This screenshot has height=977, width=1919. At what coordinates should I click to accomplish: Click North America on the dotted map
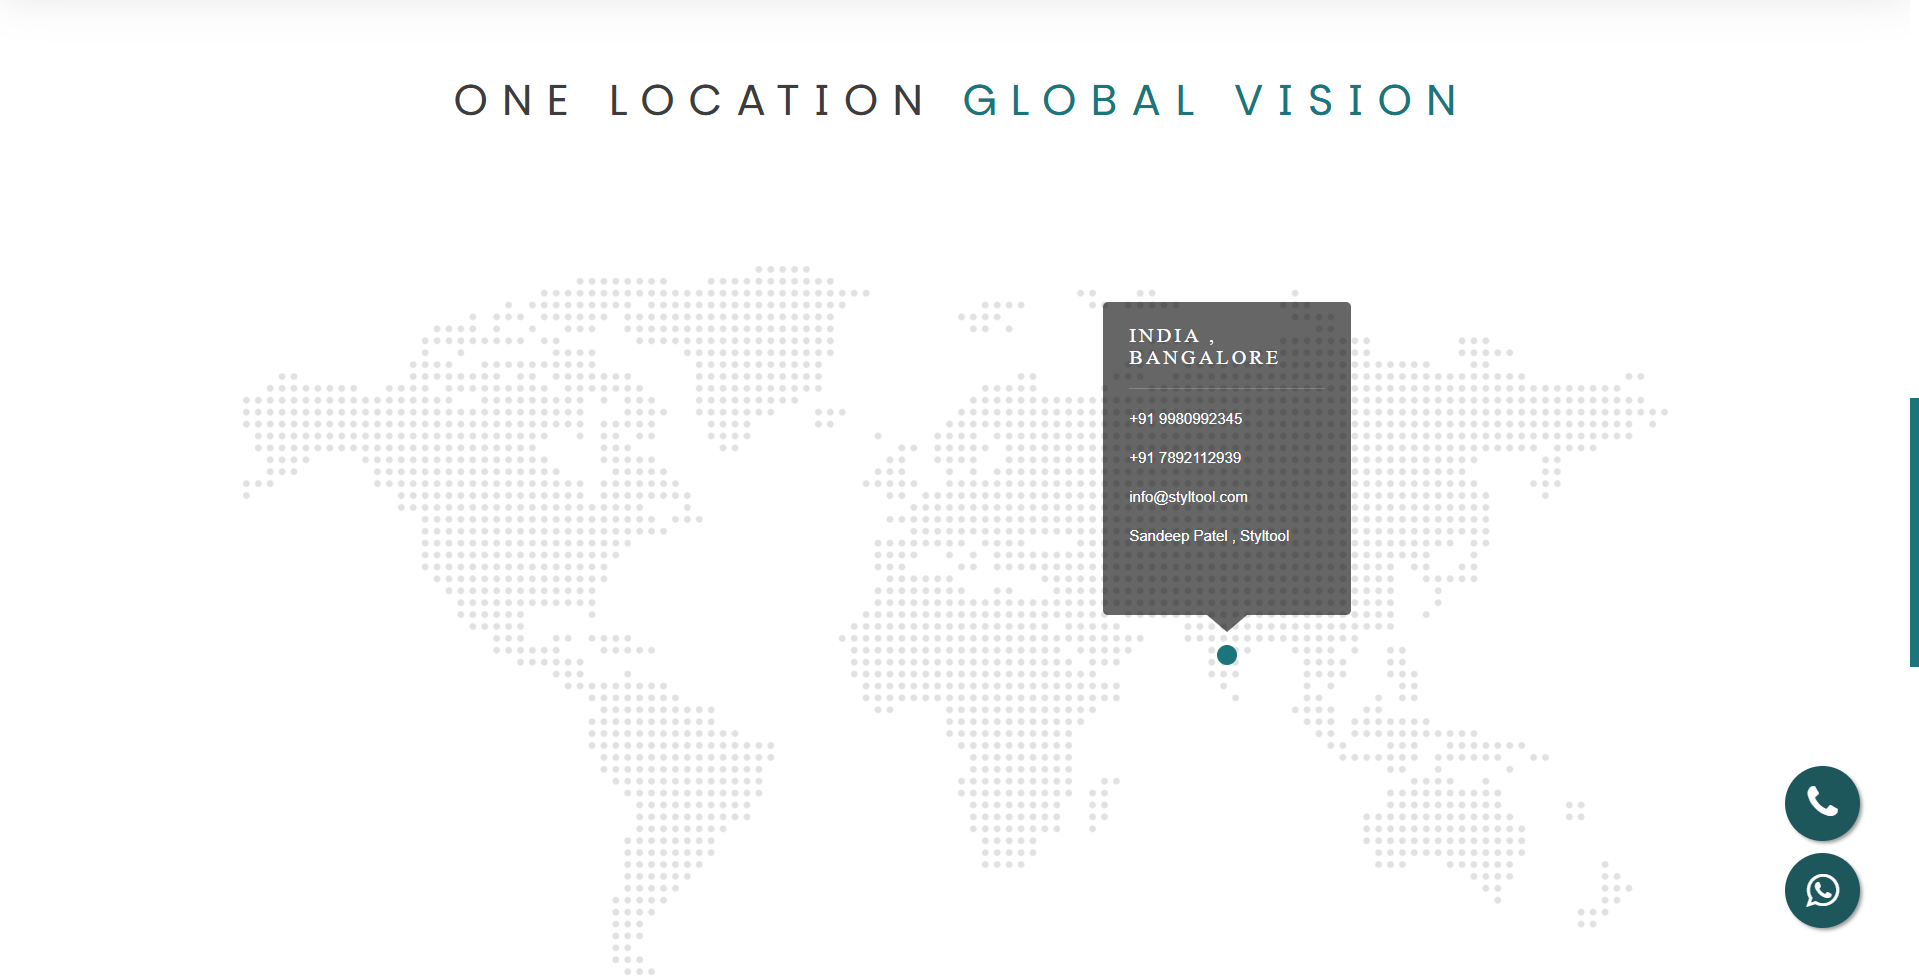pos(500,480)
